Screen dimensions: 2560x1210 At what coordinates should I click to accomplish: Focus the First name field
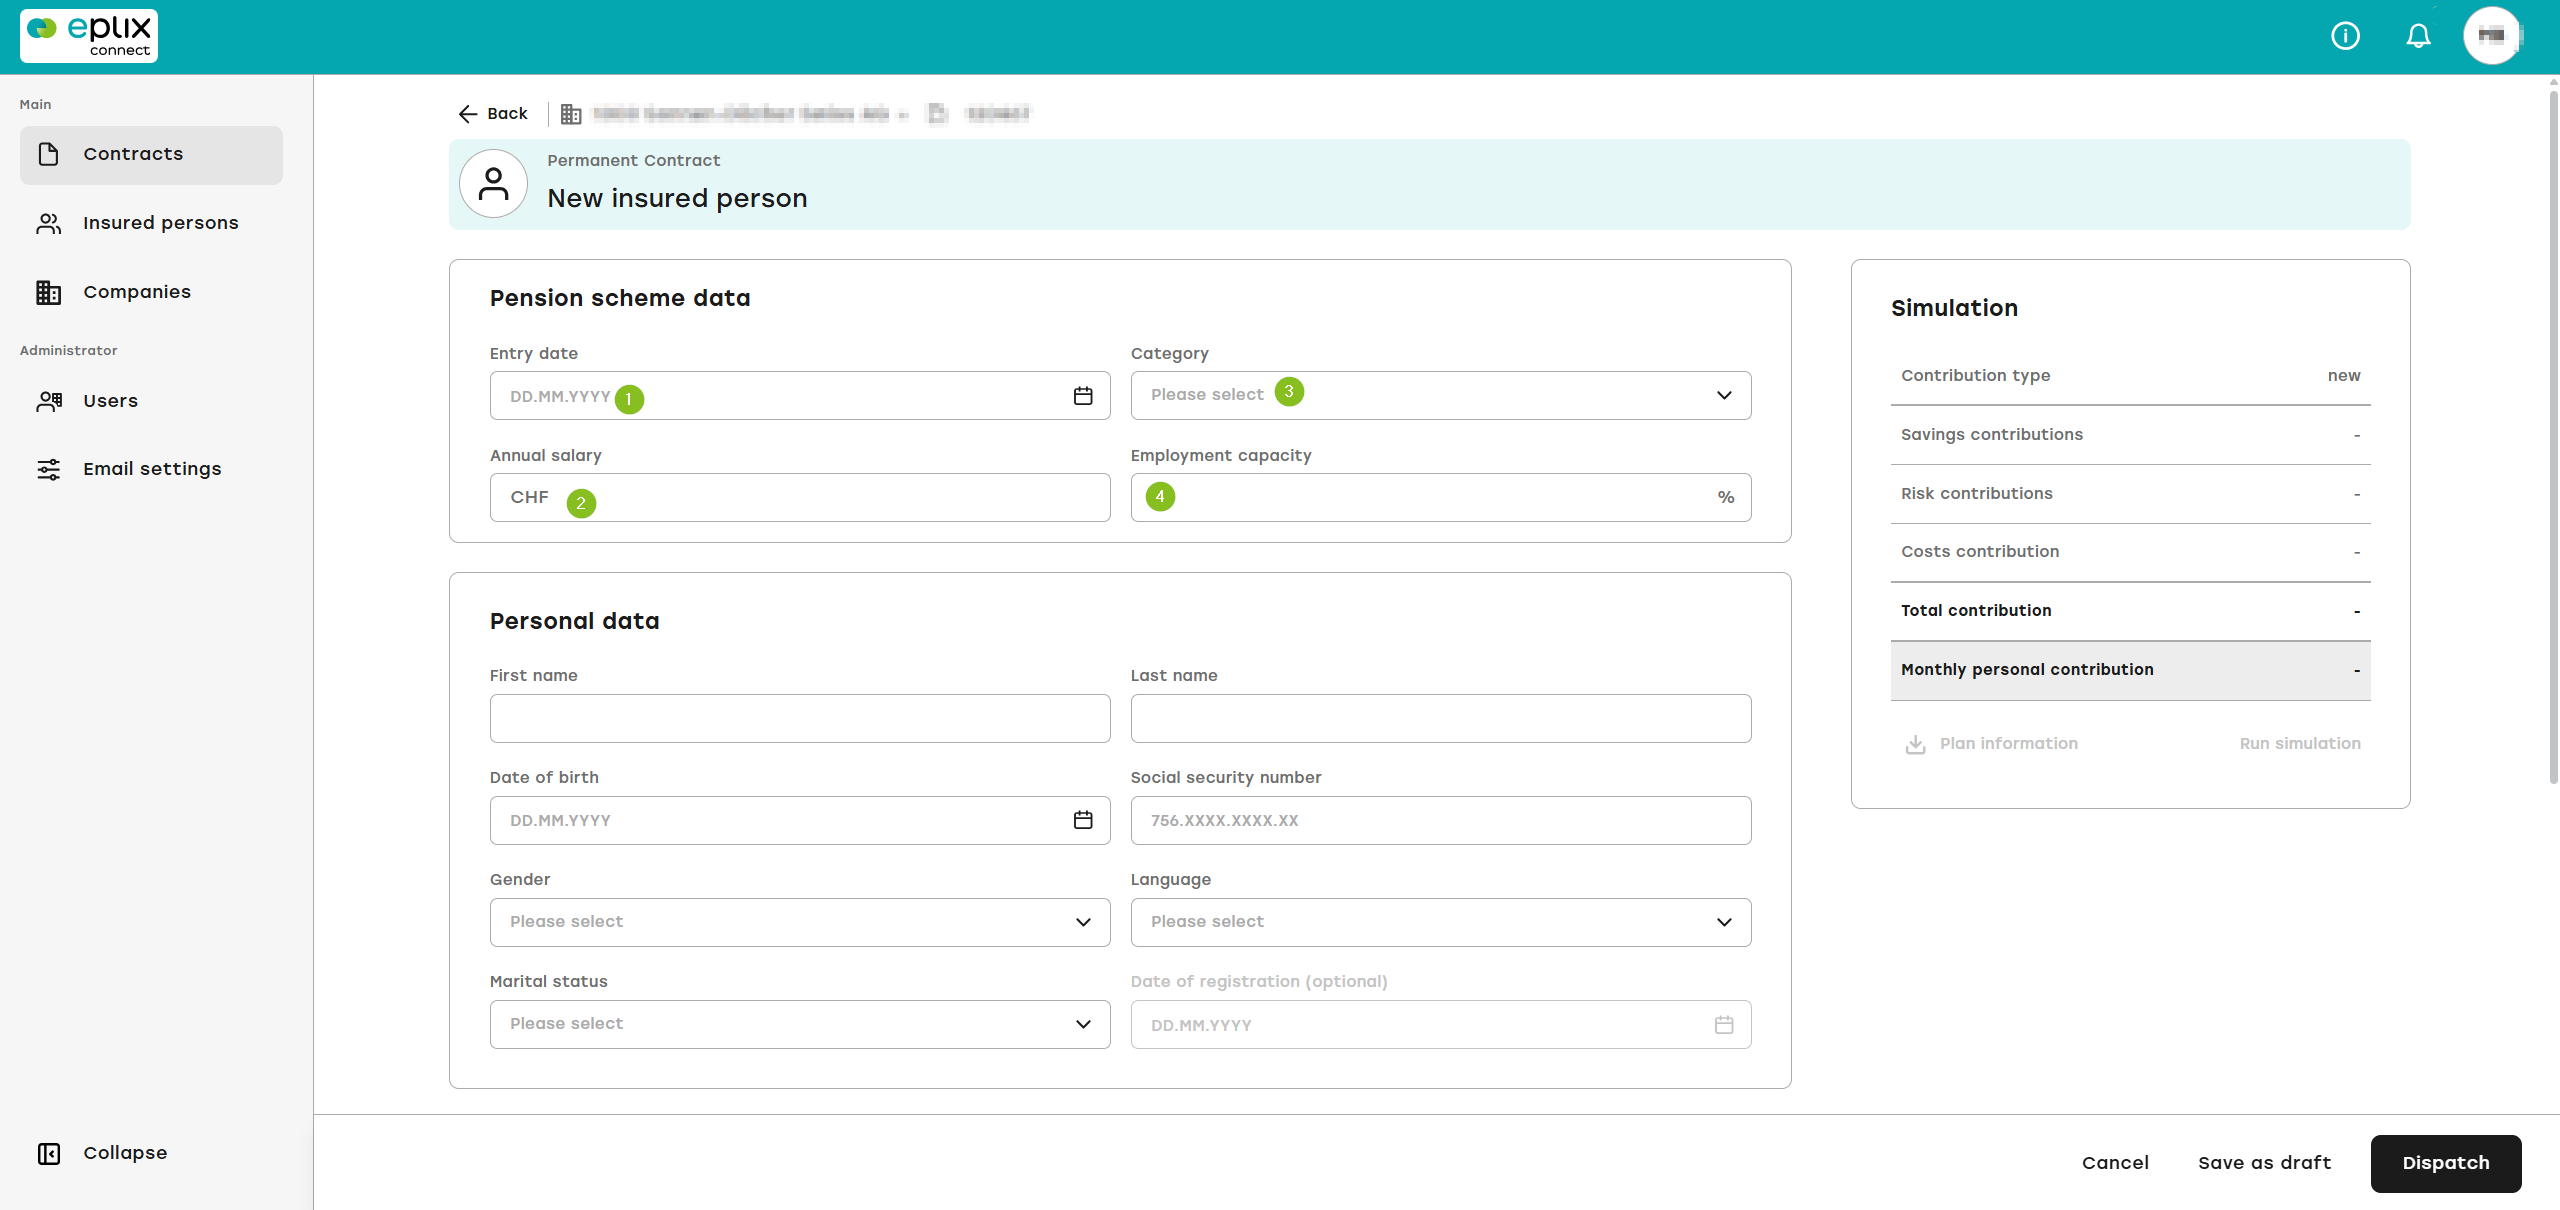tap(800, 718)
